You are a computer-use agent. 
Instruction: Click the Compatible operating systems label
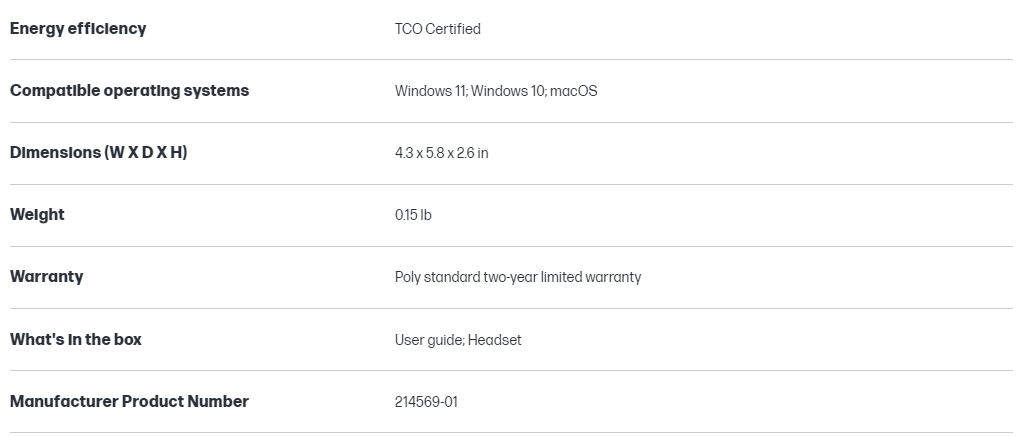coord(129,90)
